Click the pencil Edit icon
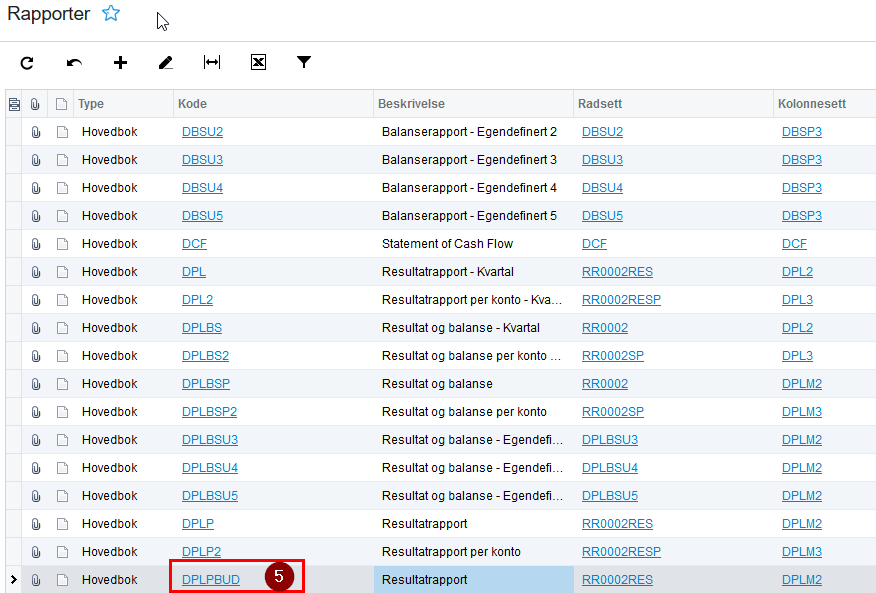The height and width of the screenshot is (593, 876). pyautogui.click(x=166, y=63)
